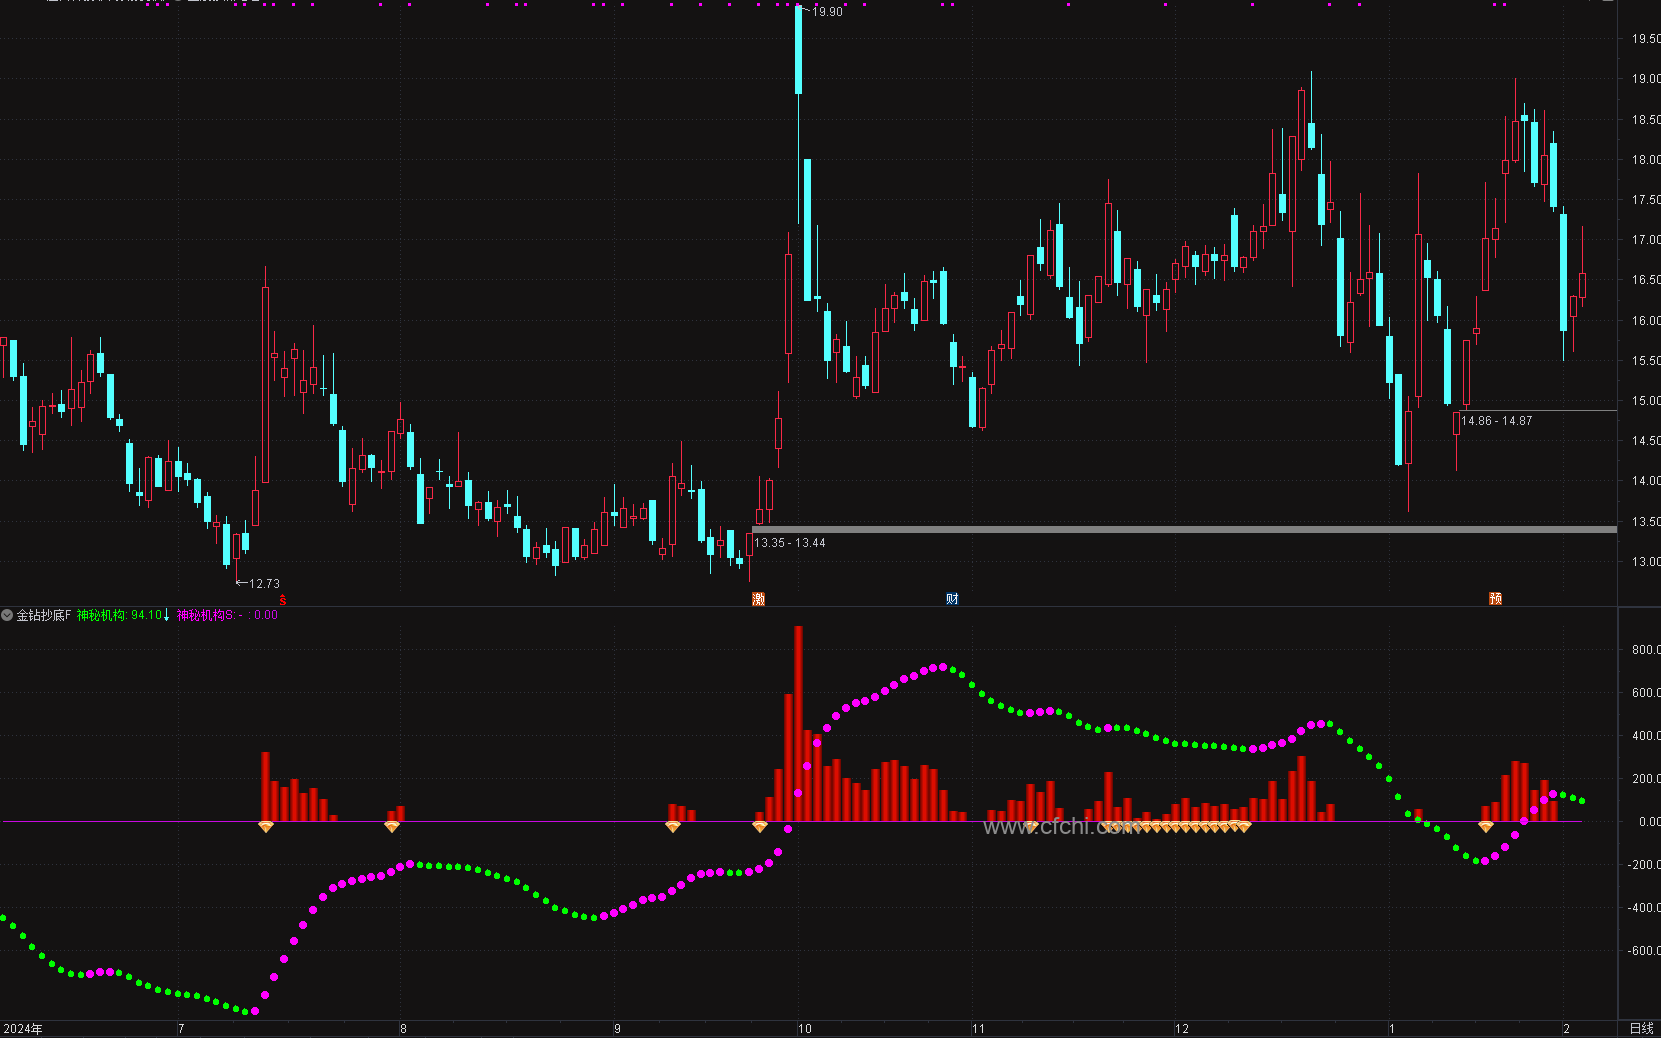1661x1038 pixels.
Task: Click the orange 预 forecast marker icon
Action: [1496, 599]
